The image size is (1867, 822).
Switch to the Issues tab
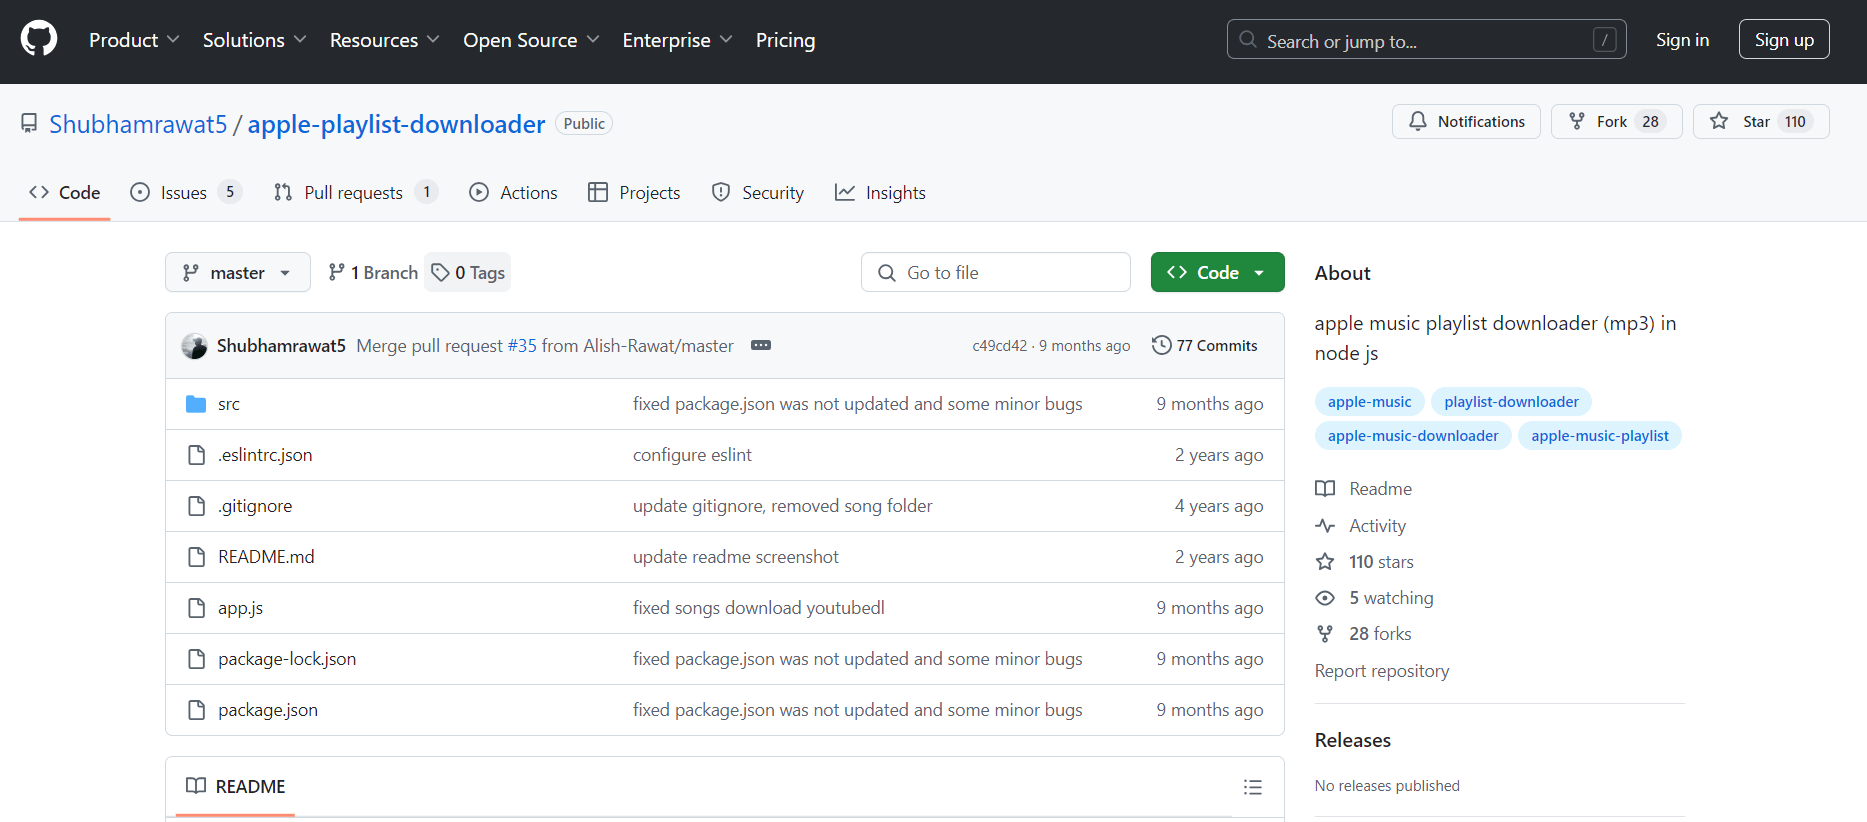185,193
